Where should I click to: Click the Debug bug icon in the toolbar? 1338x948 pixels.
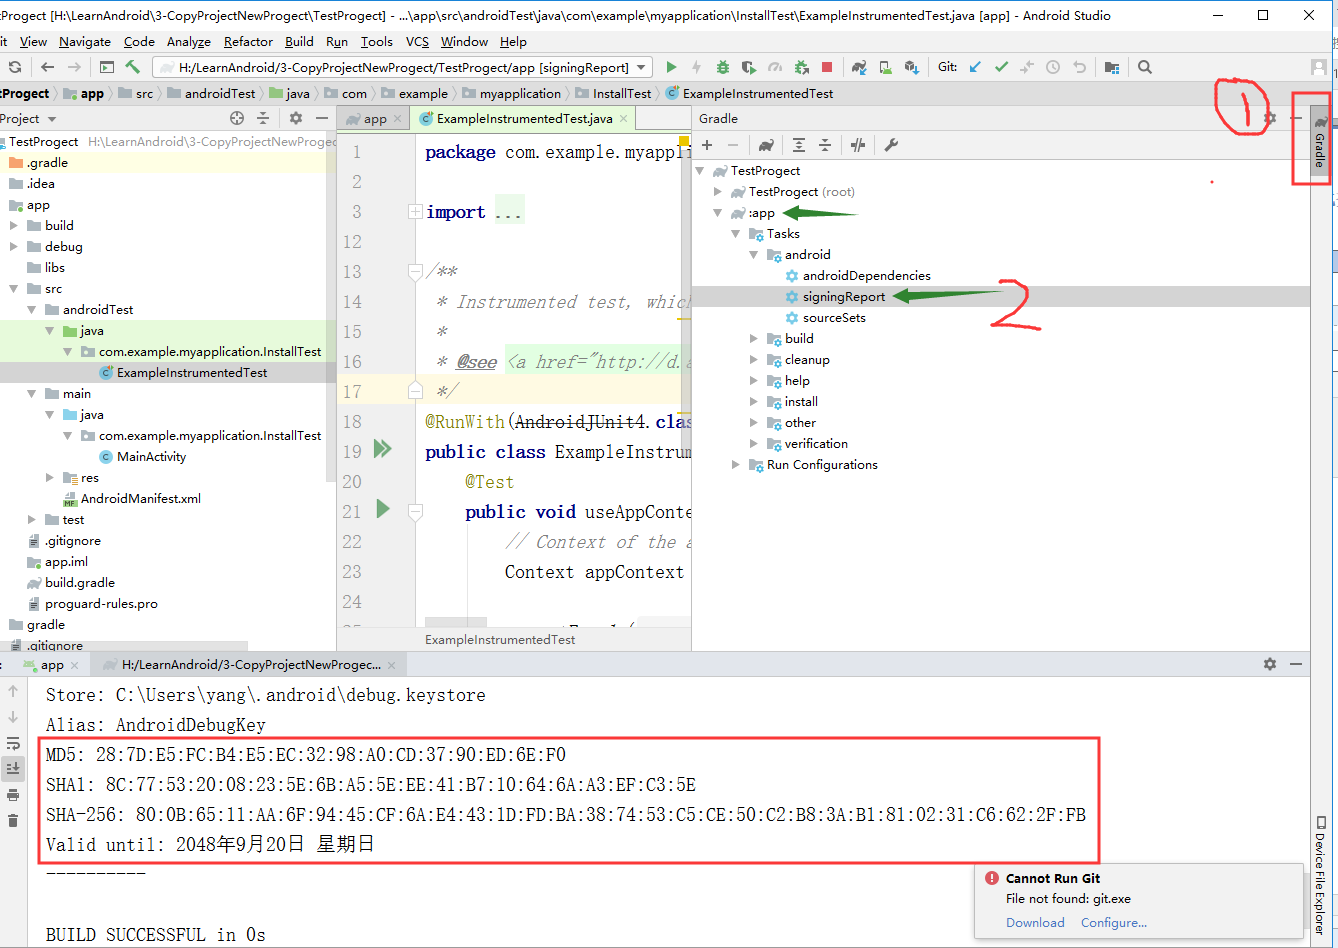click(723, 67)
